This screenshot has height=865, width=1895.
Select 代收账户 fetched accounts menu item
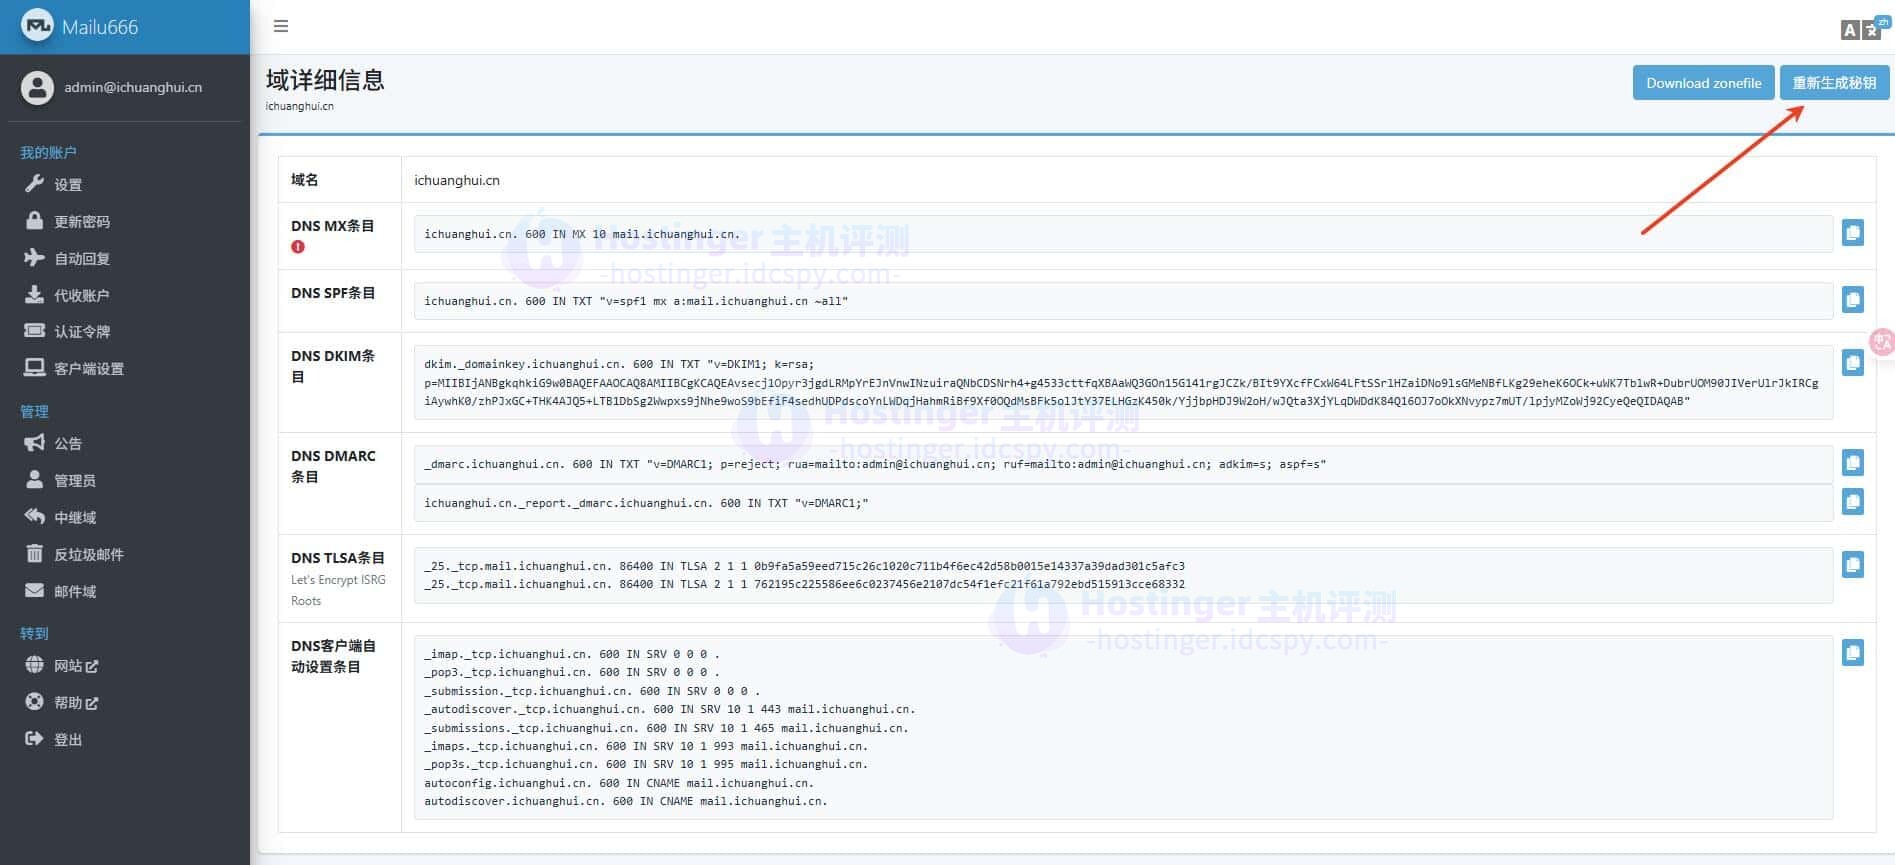point(82,296)
